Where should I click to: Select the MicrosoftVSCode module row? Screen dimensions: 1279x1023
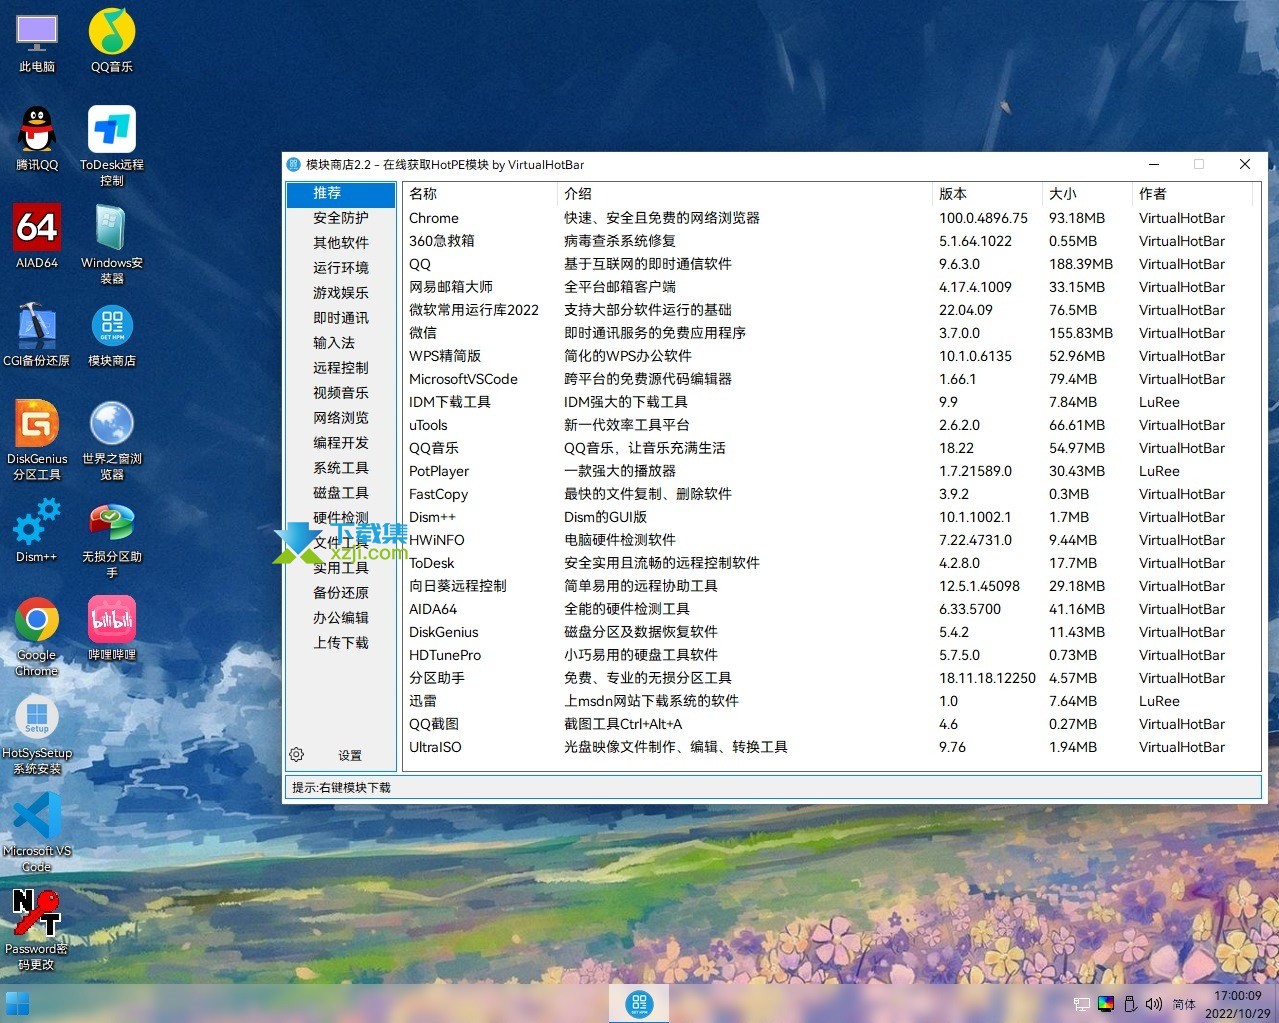pos(830,379)
